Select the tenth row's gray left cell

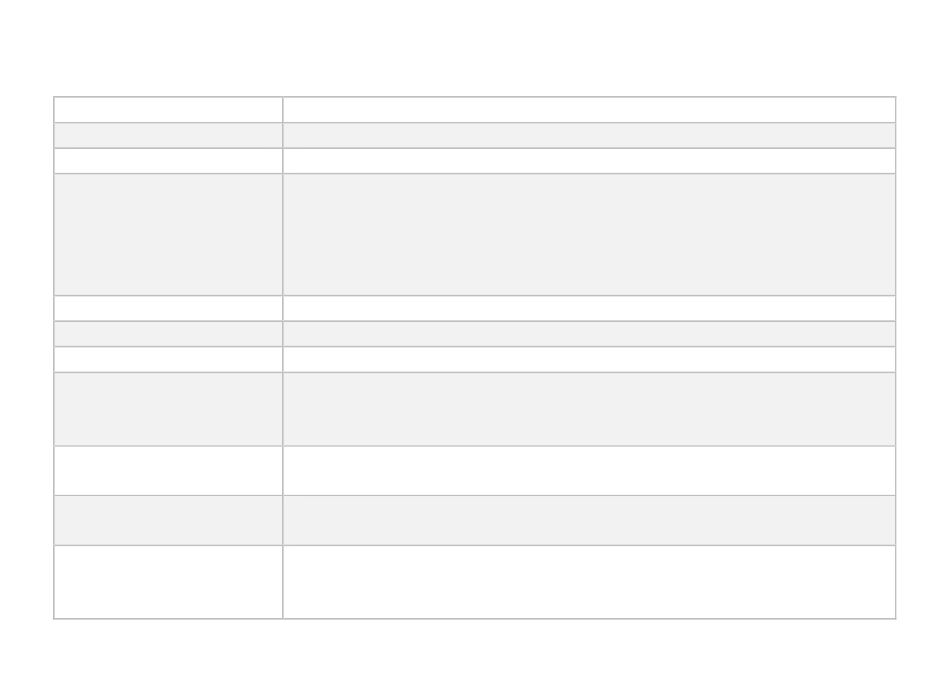(x=168, y=520)
